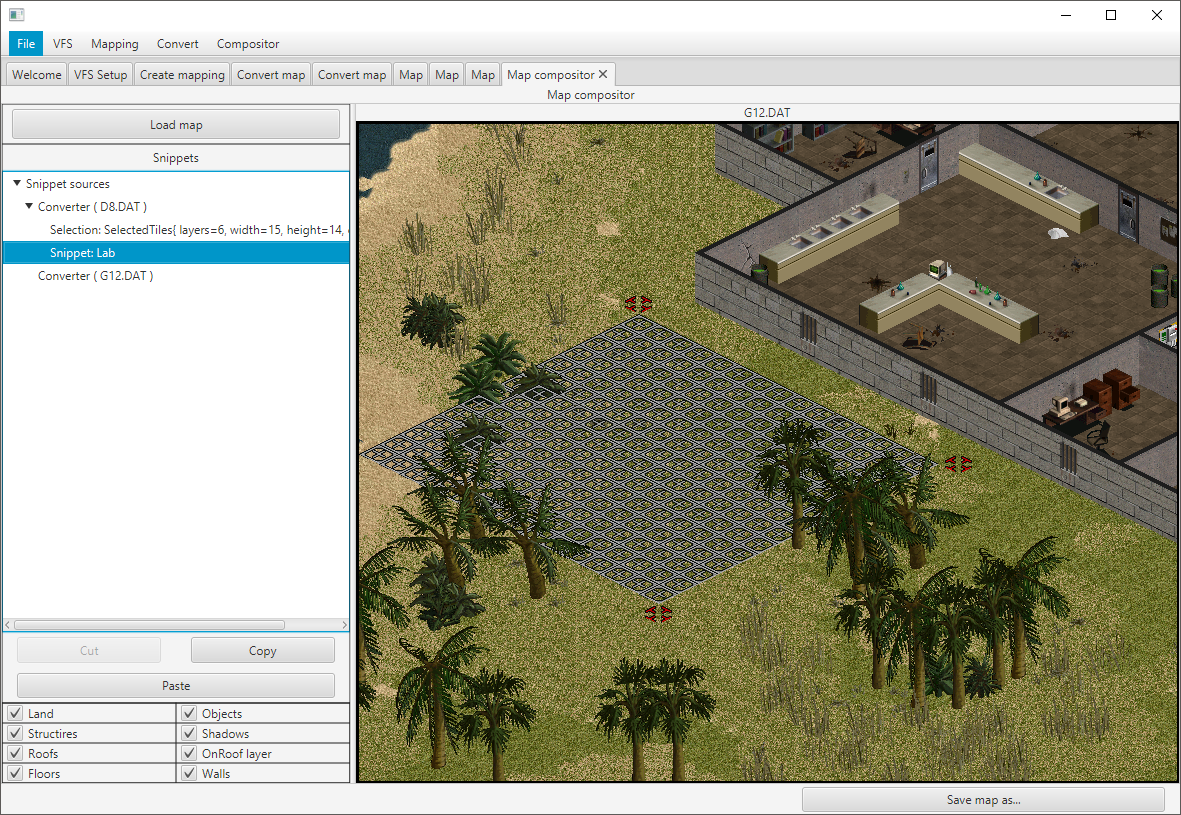Click the right red arrow selection handle

click(x=958, y=464)
